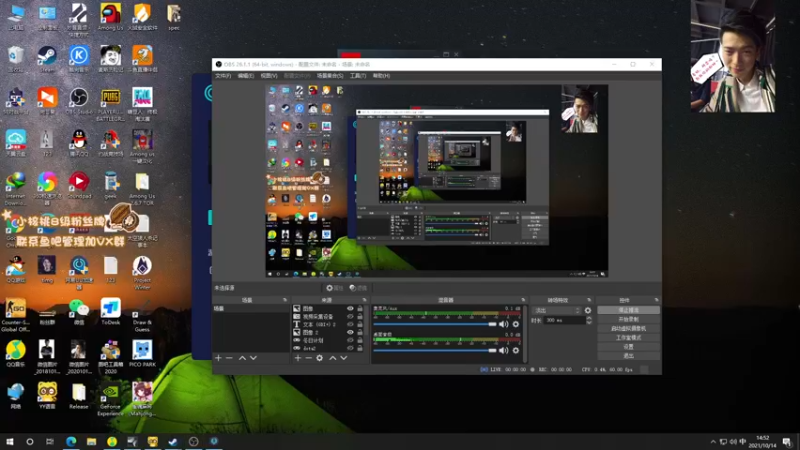
Task: Undock the Controls (控件) panel
Action: pos(656,300)
